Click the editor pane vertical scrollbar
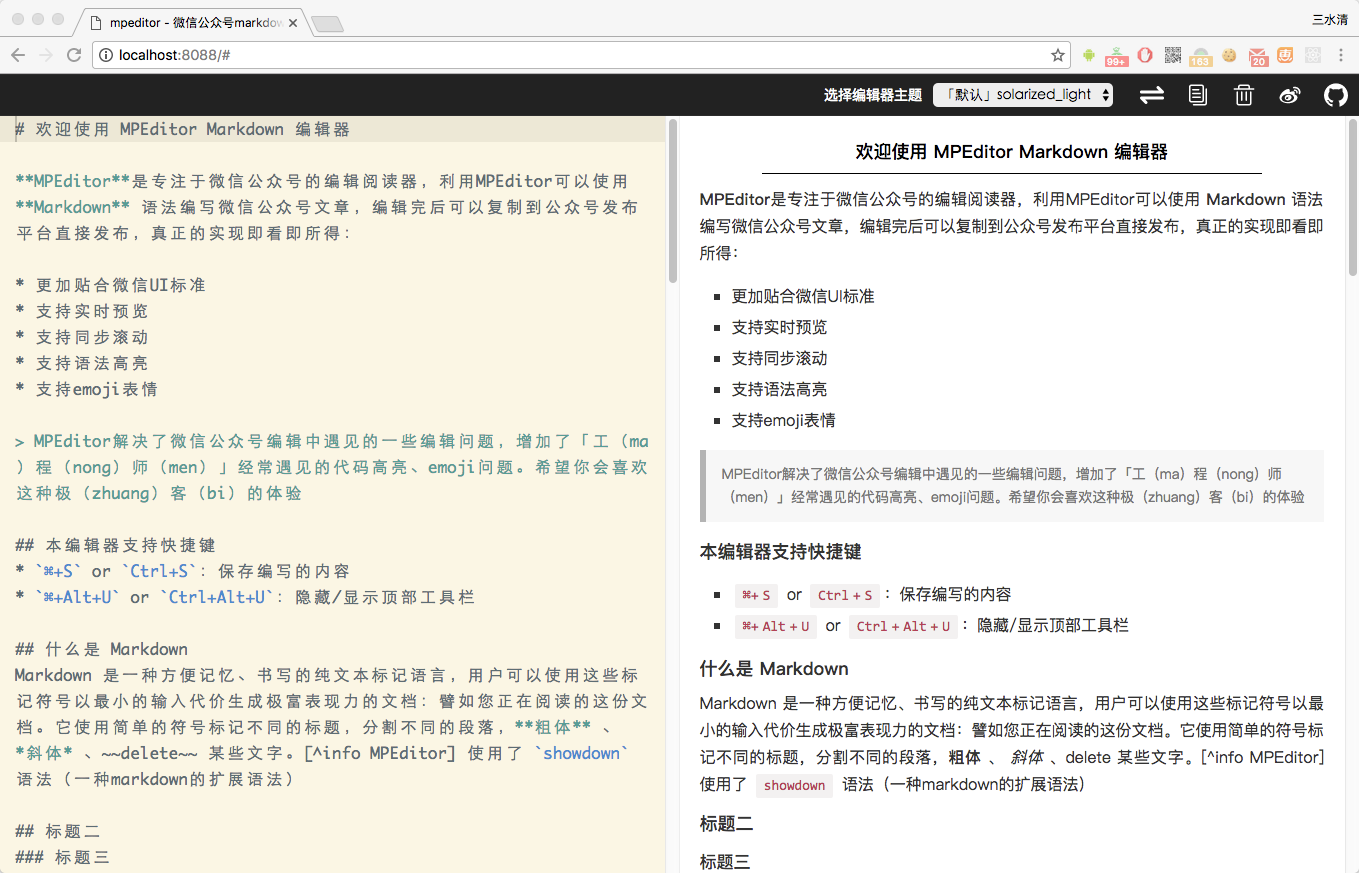The height and width of the screenshot is (873, 1359). [x=673, y=200]
